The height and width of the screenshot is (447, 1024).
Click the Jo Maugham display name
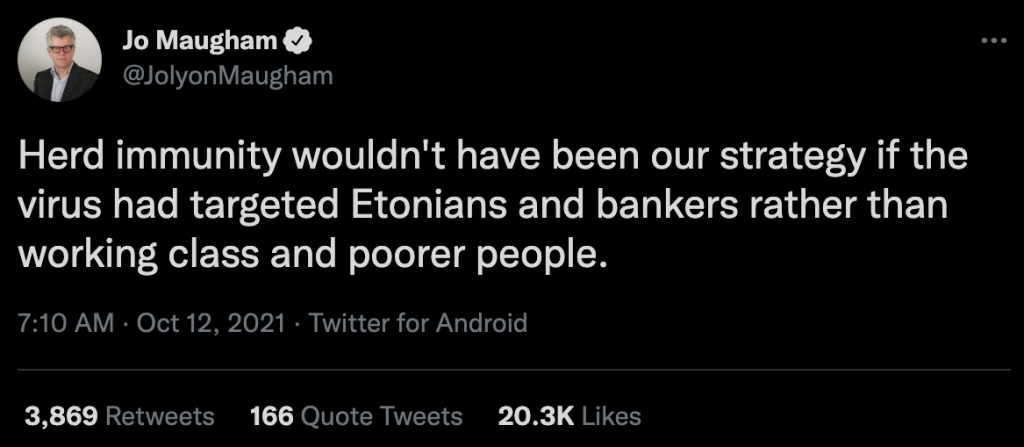coord(200,41)
